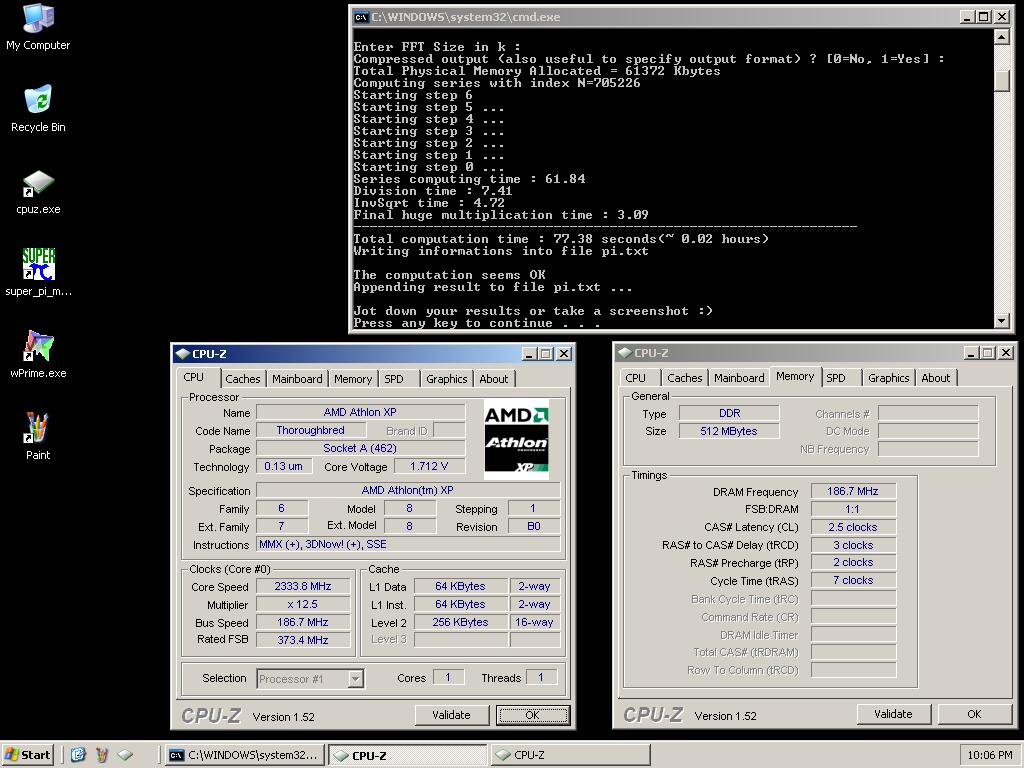Minimize the cmd.exe window
The image size is (1024, 768).
click(x=968, y=17)
